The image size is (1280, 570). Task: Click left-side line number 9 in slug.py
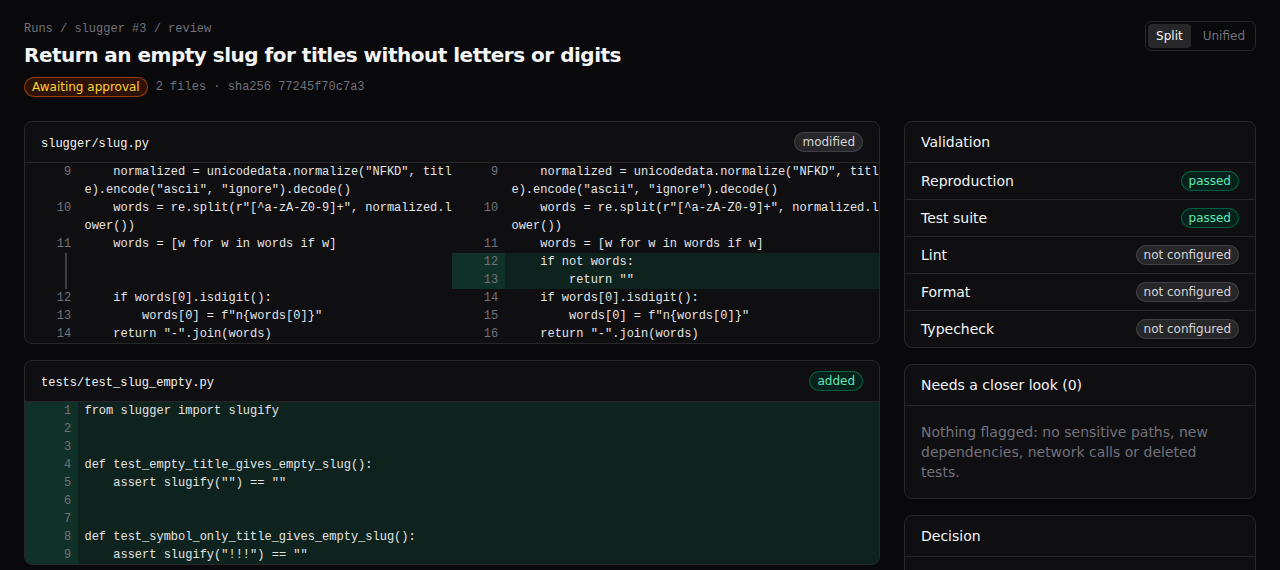click(67, 171)
